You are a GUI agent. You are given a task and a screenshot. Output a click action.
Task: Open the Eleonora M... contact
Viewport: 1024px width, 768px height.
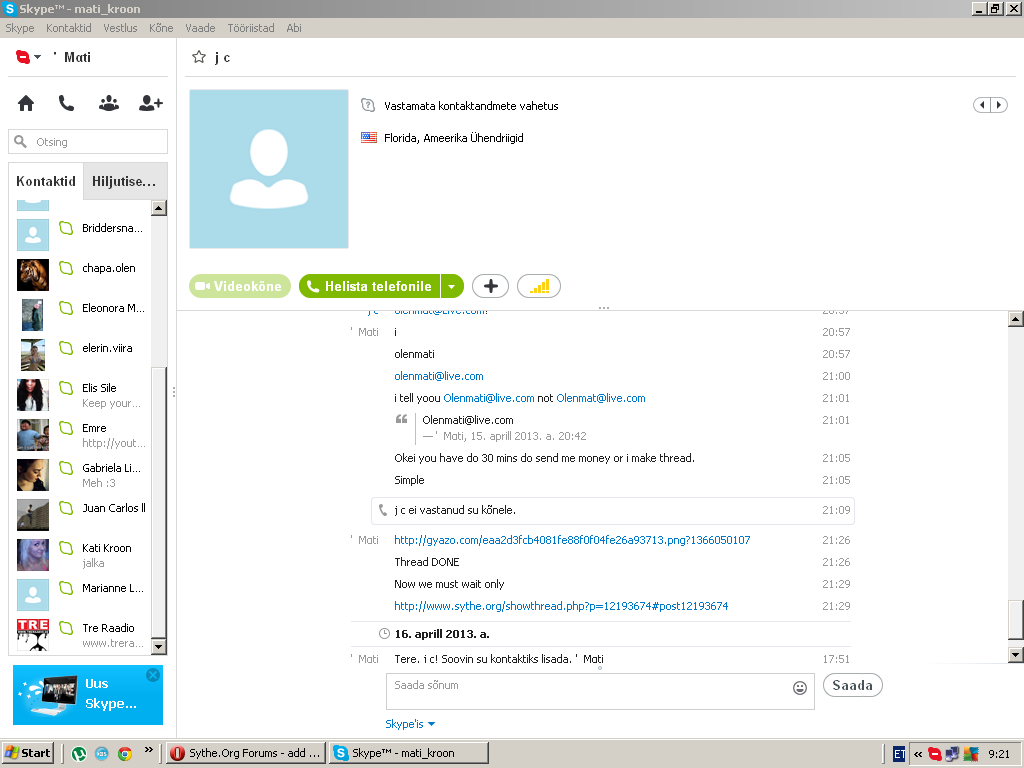coord(82,314)
